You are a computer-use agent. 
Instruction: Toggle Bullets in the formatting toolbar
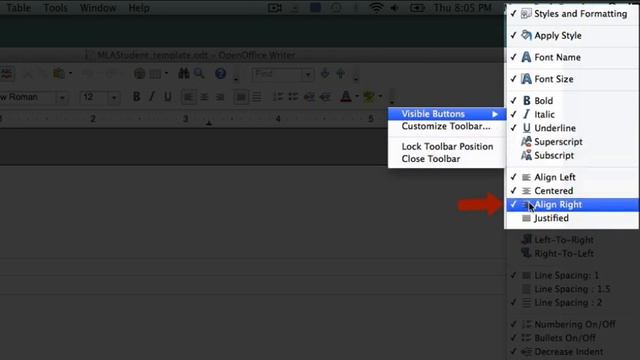click(x=293, y=97)
